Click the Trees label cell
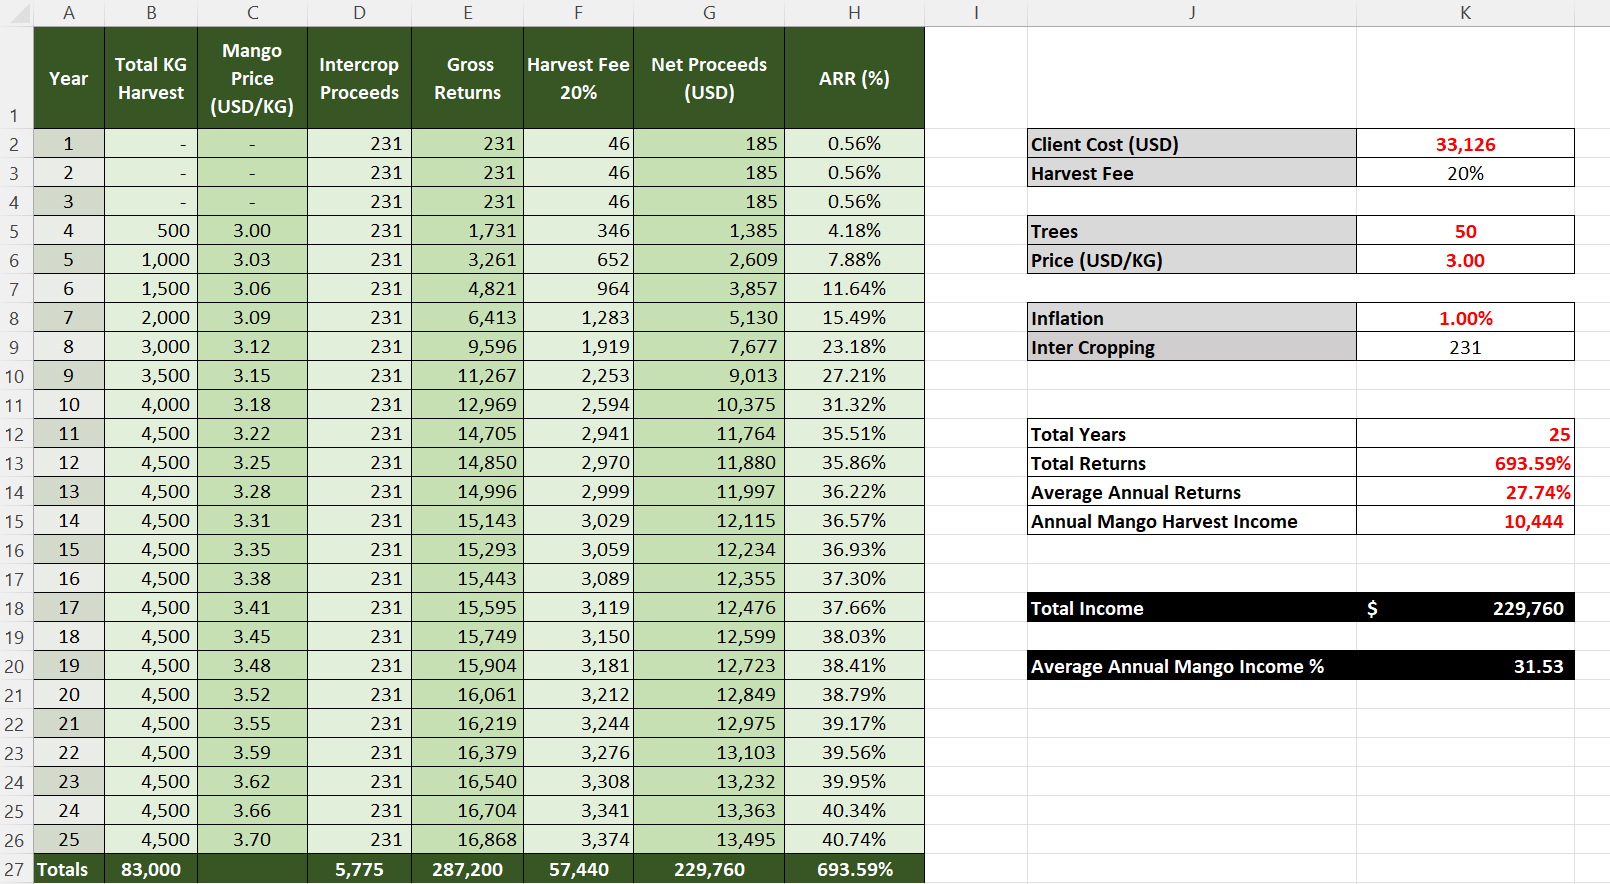 pyautogui.click(x=1192, y=231)
